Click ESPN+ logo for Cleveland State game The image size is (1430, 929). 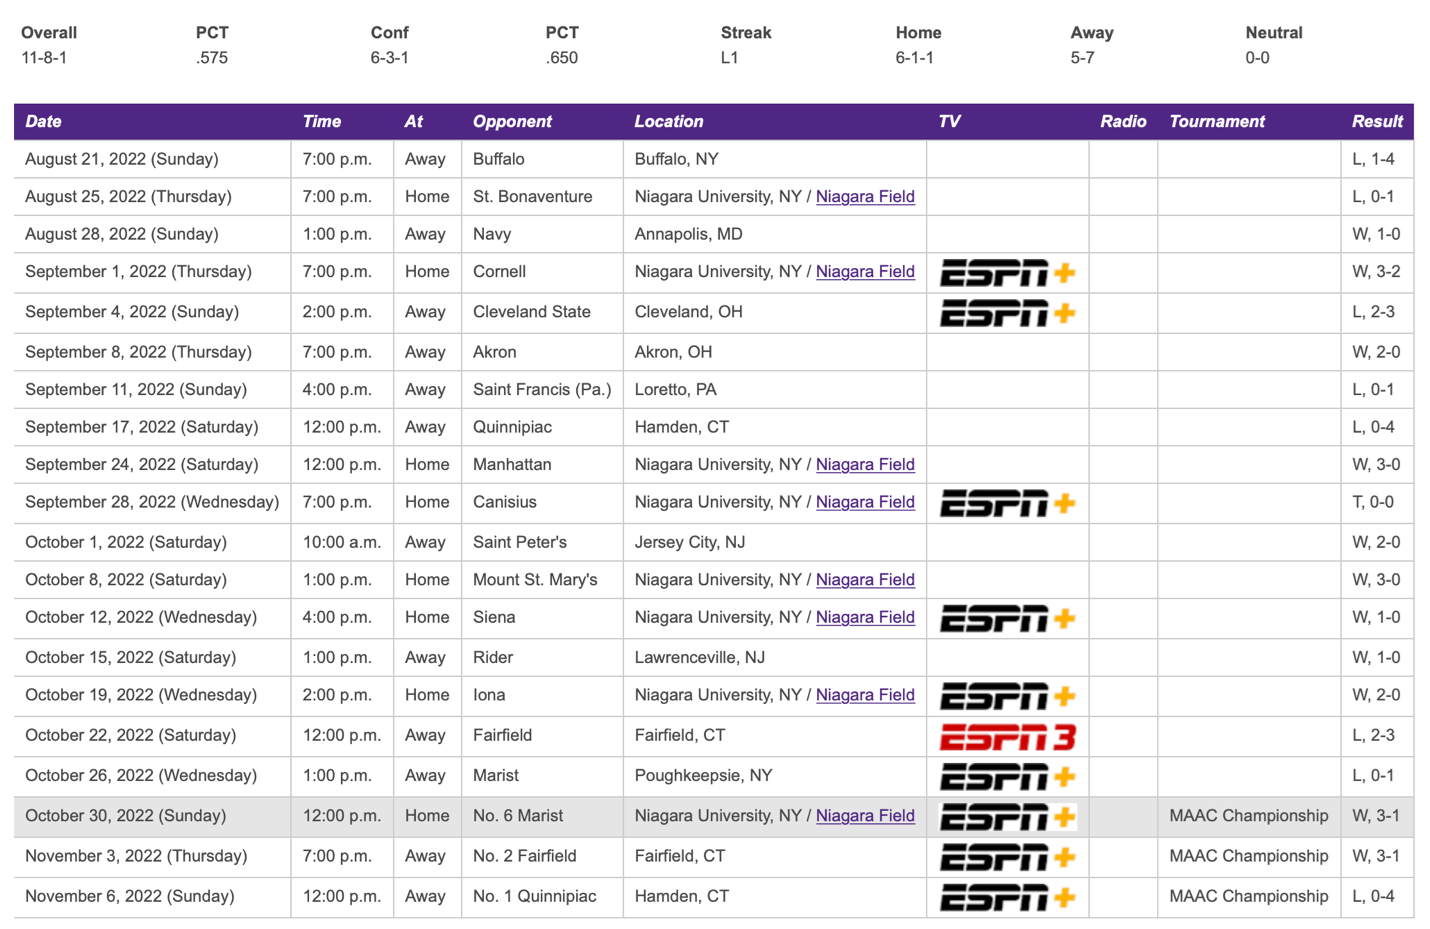[x=1007, y=313]
